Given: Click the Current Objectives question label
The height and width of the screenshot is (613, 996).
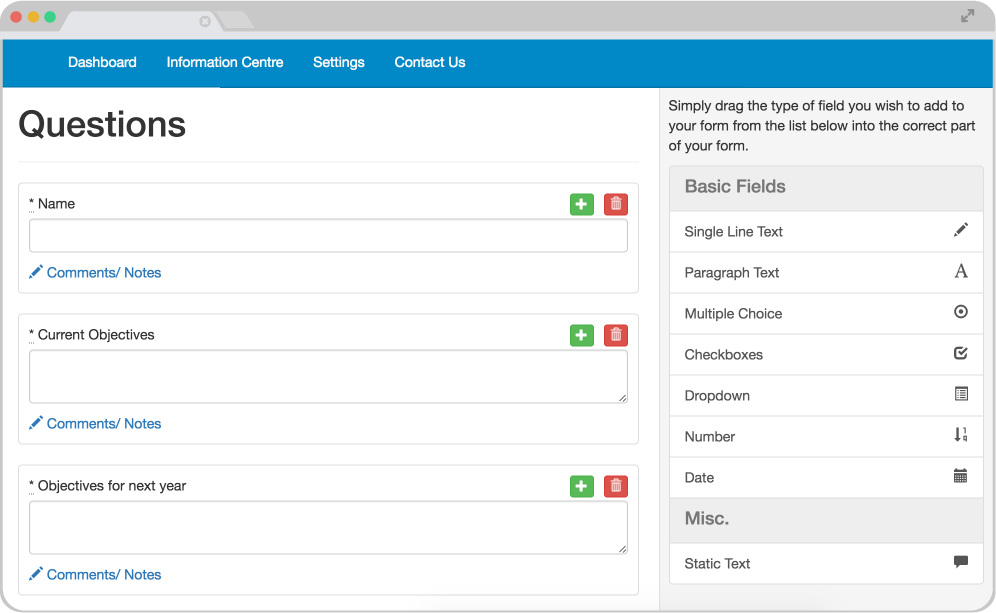Looking at the screenshot, I should [96, 335].
